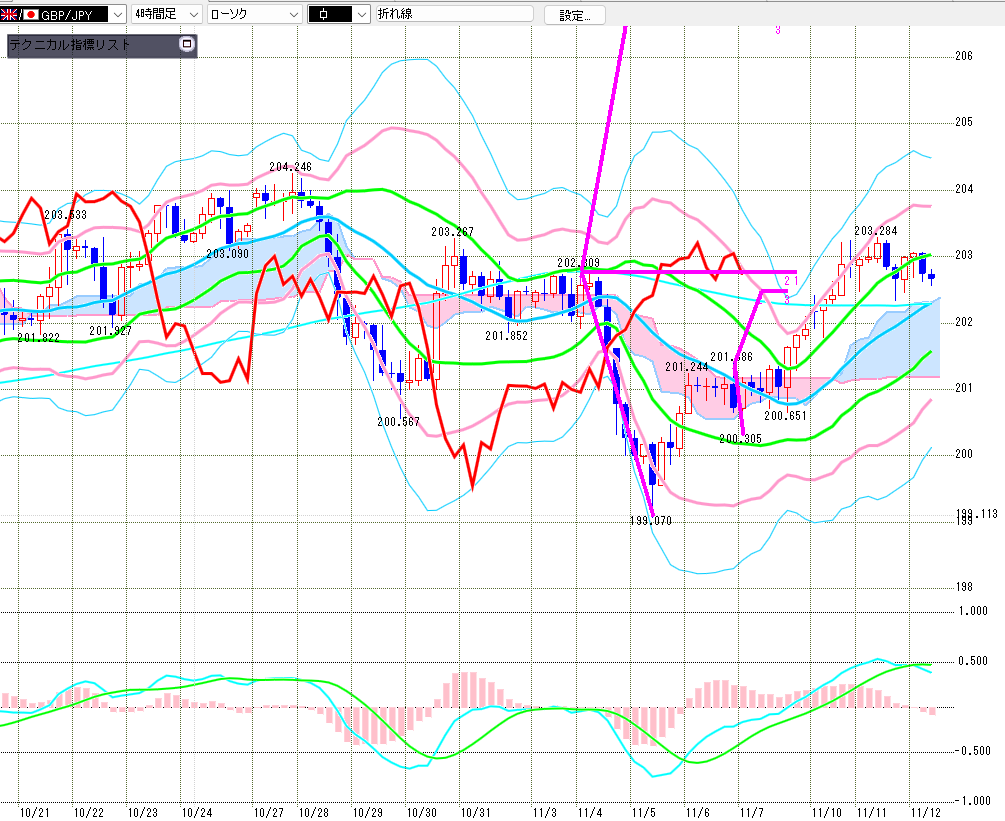Click the expand icon on テクニカル指標リスト panel

185,45
